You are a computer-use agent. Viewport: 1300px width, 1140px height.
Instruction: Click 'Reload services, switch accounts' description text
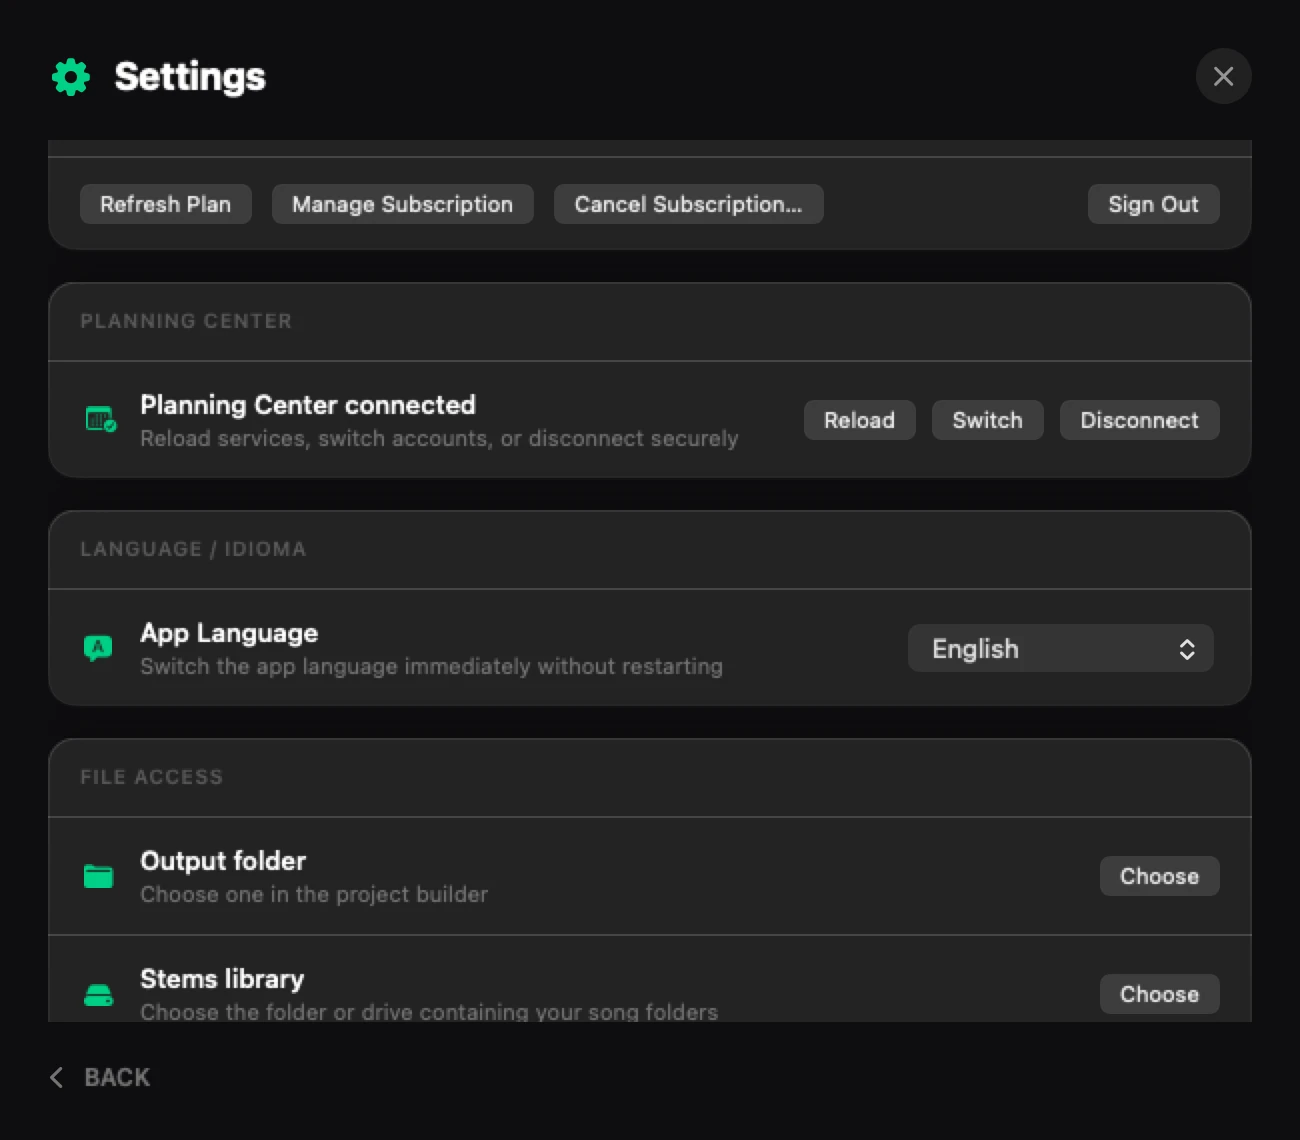(439, 438)
